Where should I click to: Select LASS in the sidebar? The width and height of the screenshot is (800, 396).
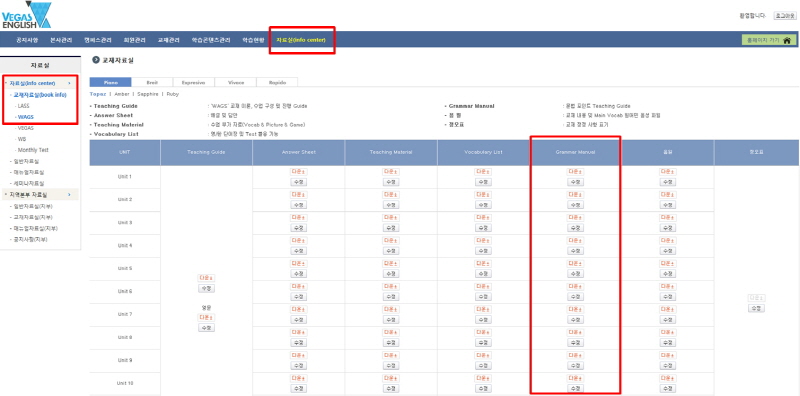pyautogui.click(x=23, y=106)
